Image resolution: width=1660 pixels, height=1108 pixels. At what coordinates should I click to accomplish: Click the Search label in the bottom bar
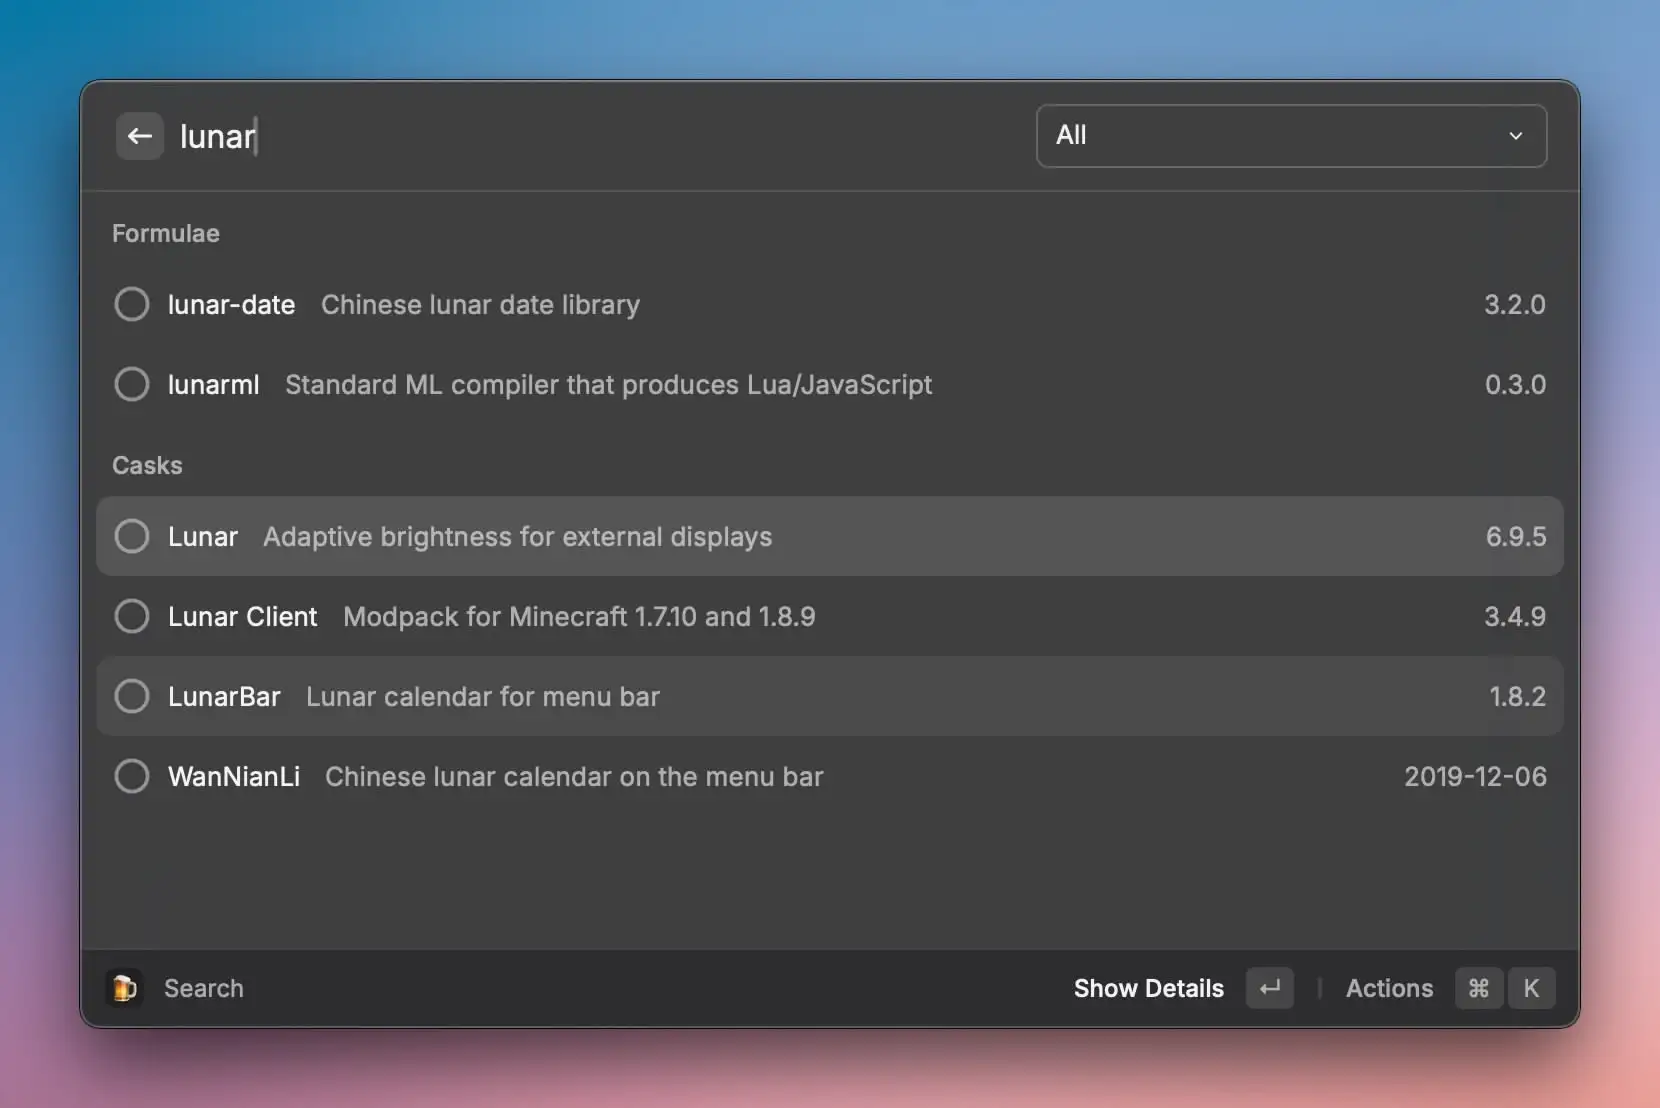click(204, 988)
